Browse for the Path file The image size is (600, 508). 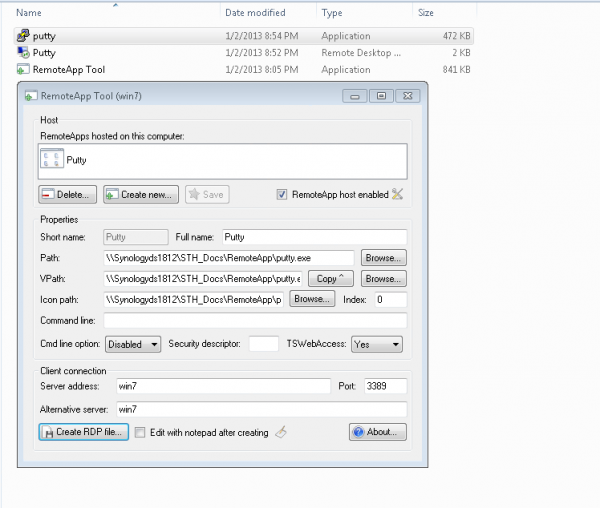[x=383, y=258]
